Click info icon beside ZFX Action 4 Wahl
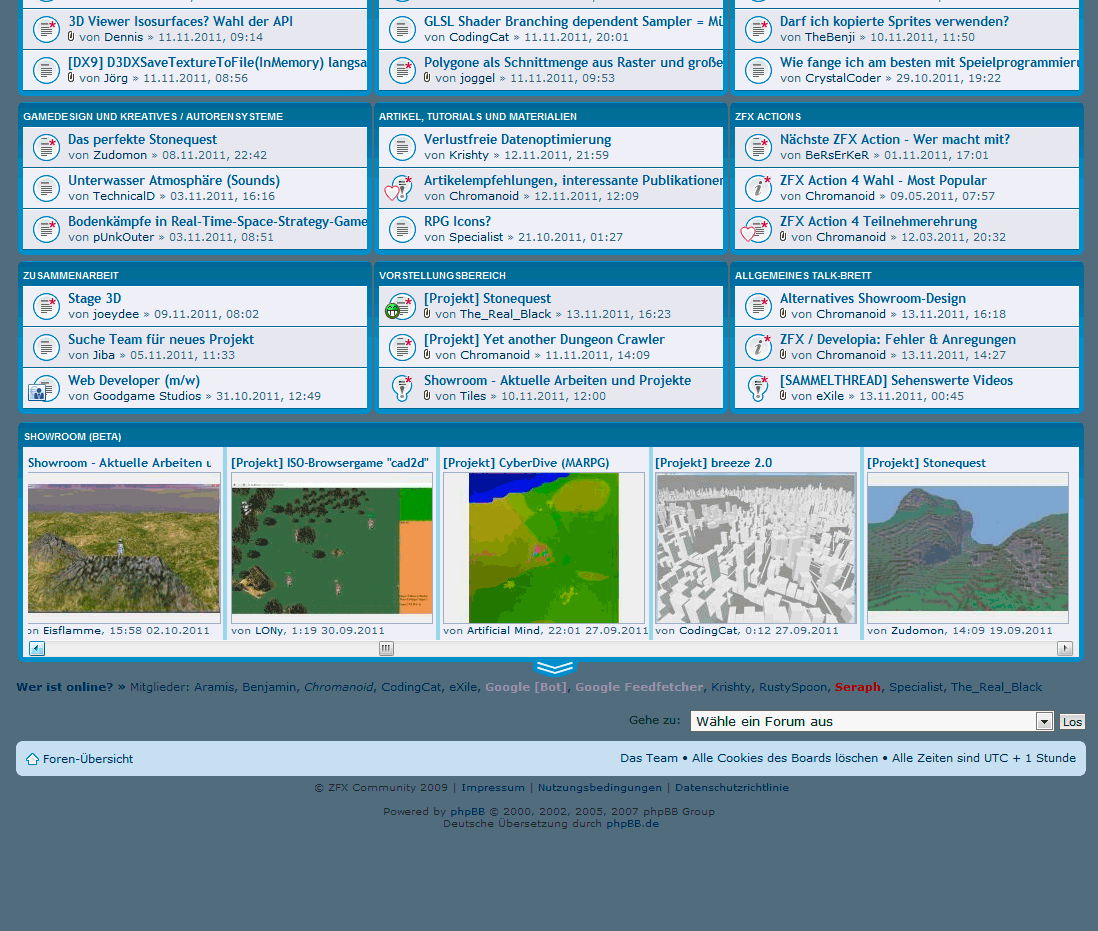Image resolution: width=1098 pixels, height=931 pixels. 759,188
